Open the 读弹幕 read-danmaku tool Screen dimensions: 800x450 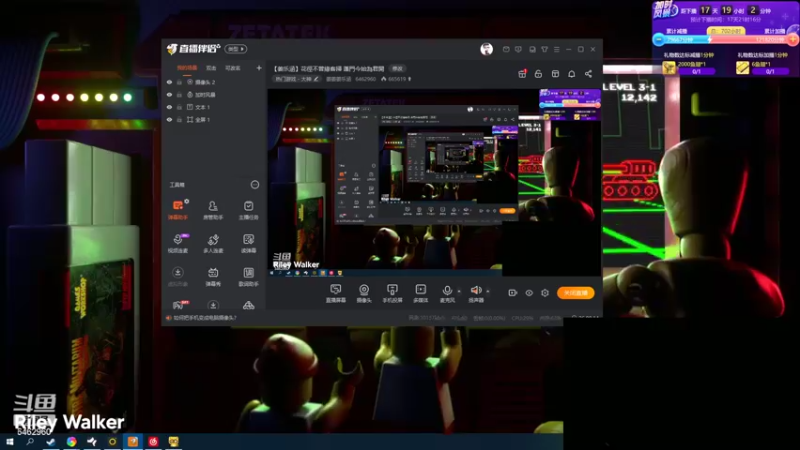[248, 243]
